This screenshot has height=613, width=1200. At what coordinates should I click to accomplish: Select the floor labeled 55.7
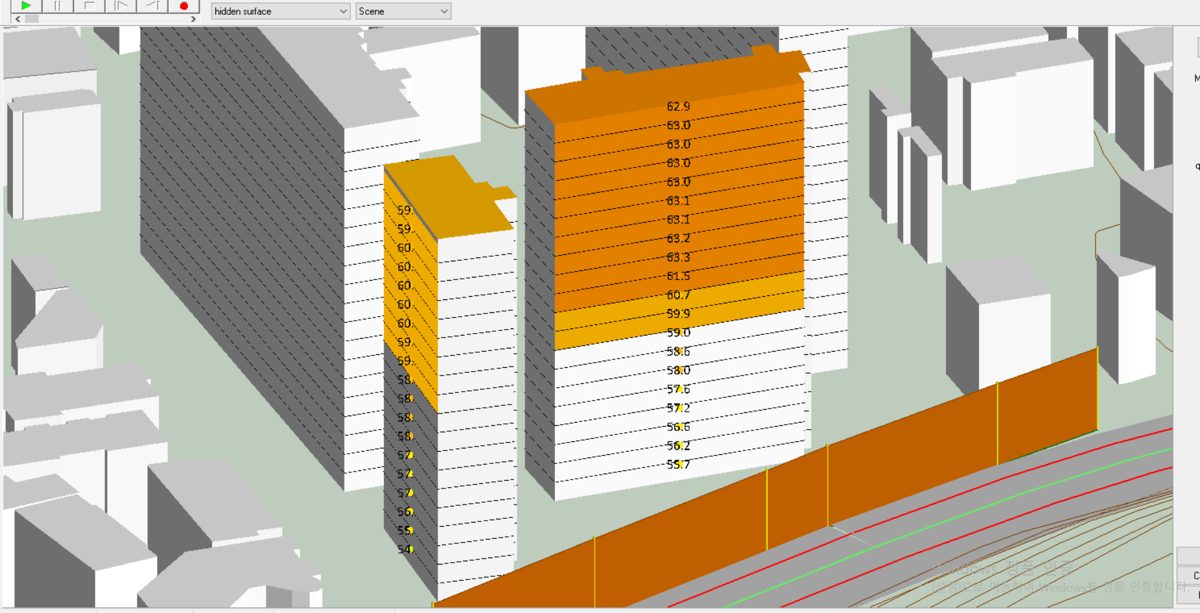click(678, 465)
